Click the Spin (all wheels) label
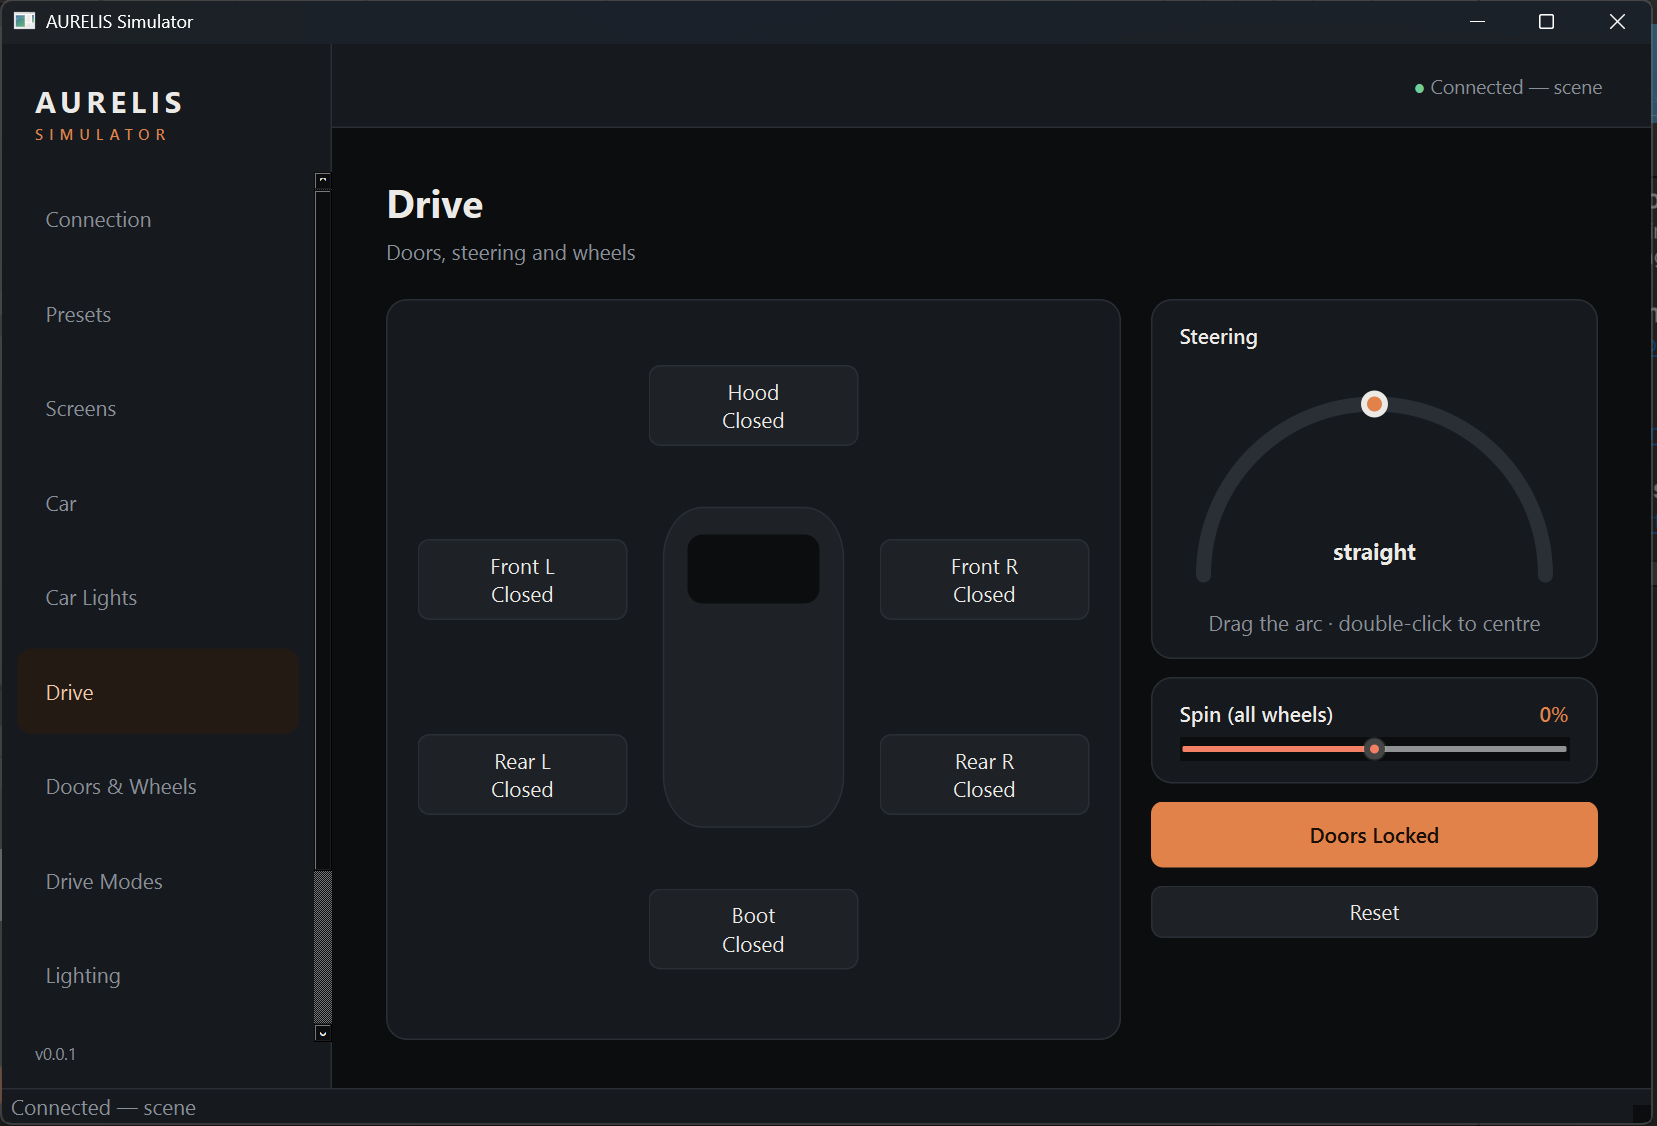 (1256, 715)
